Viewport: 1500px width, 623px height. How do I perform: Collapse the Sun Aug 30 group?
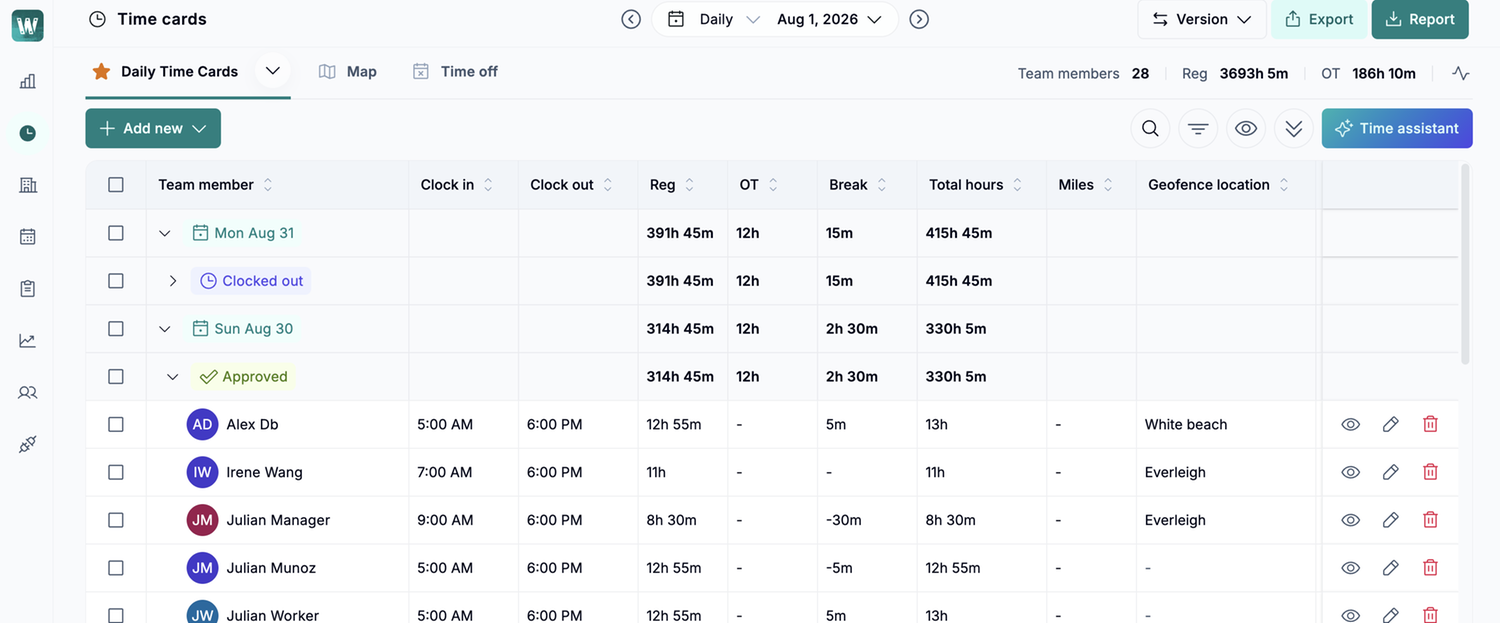tap(165, 329)
